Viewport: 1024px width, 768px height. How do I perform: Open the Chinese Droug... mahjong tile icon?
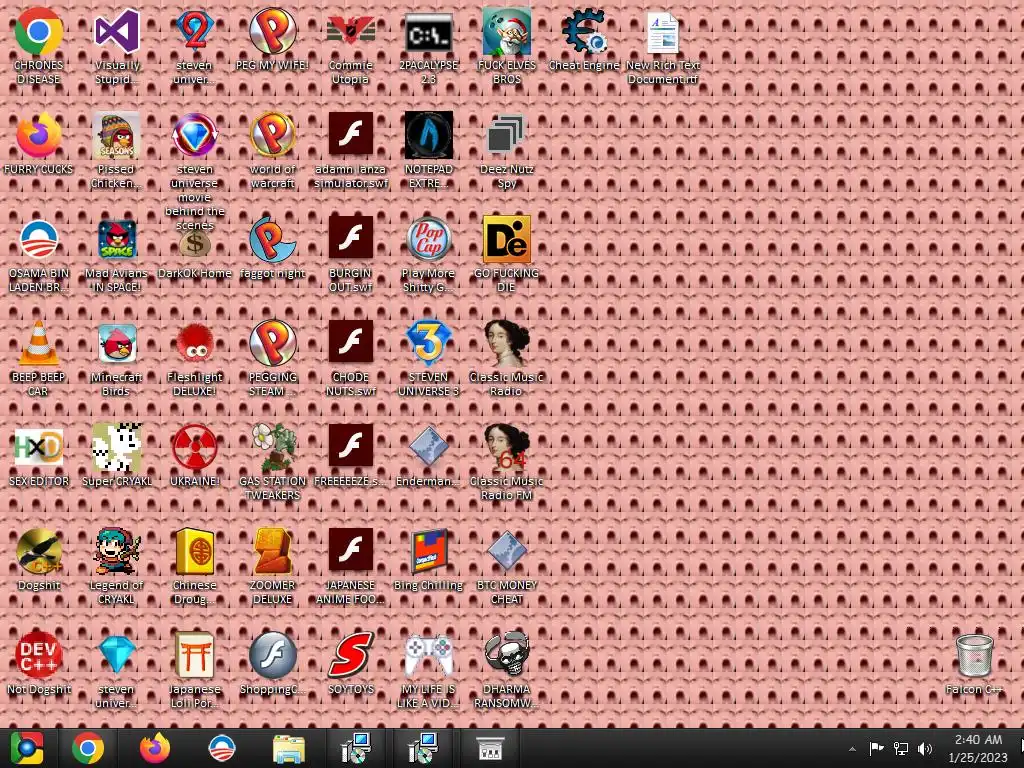(x=195, y=566)
